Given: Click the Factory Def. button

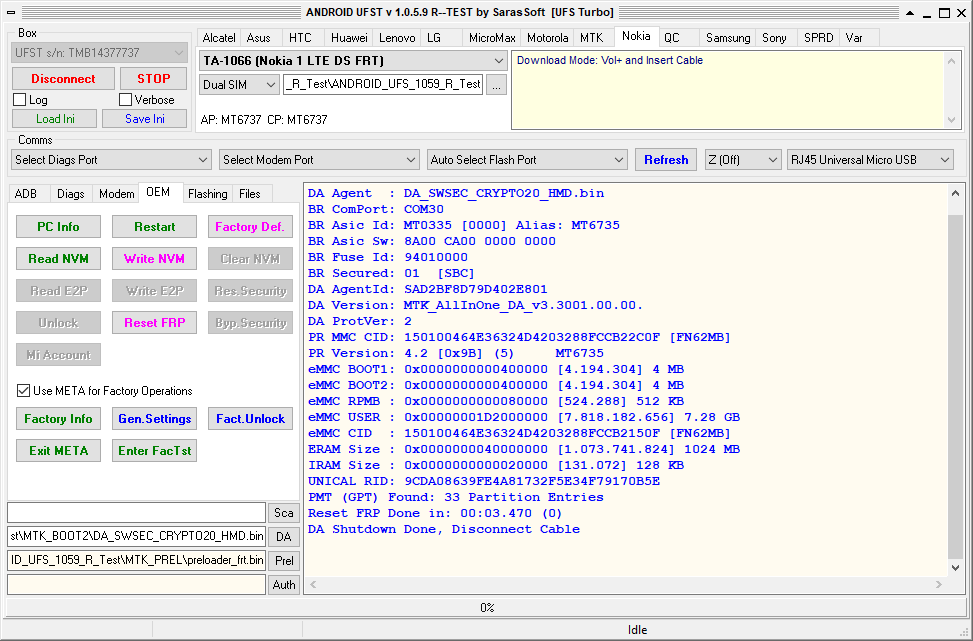Looking at the screenshot, I should 250,226.
